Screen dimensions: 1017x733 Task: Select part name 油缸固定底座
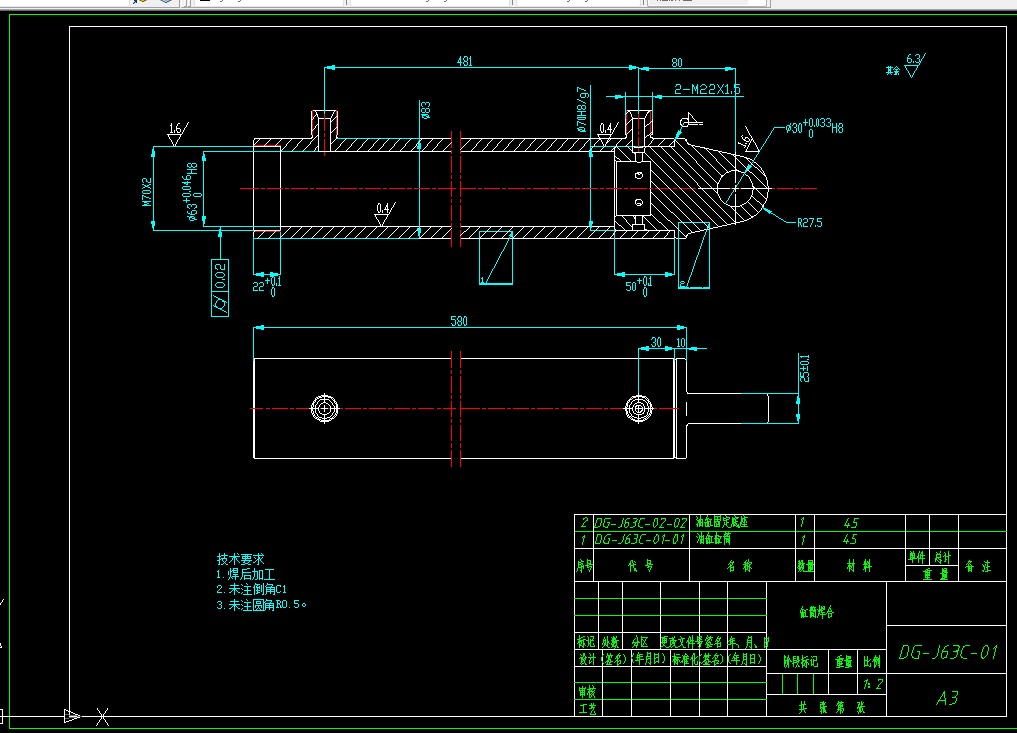[x=721, y=522]
